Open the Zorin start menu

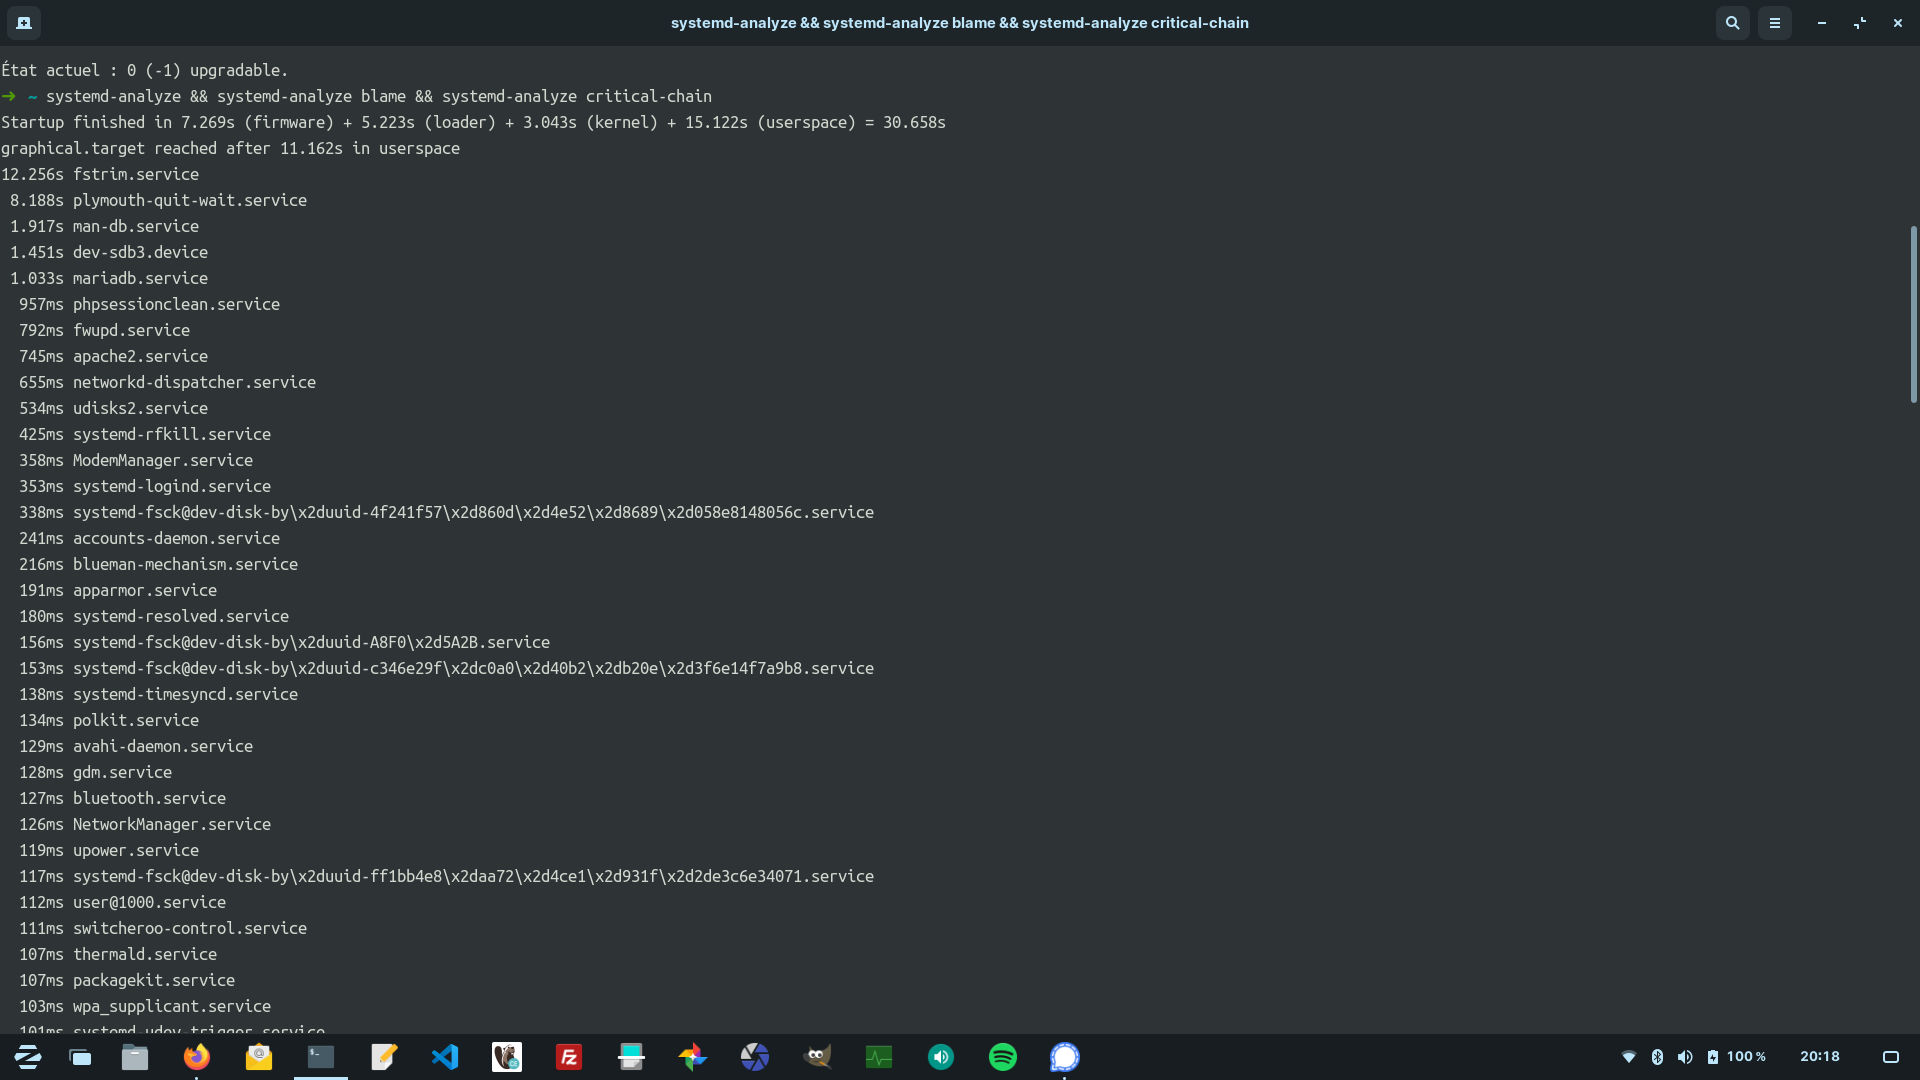pos(27,1057)
